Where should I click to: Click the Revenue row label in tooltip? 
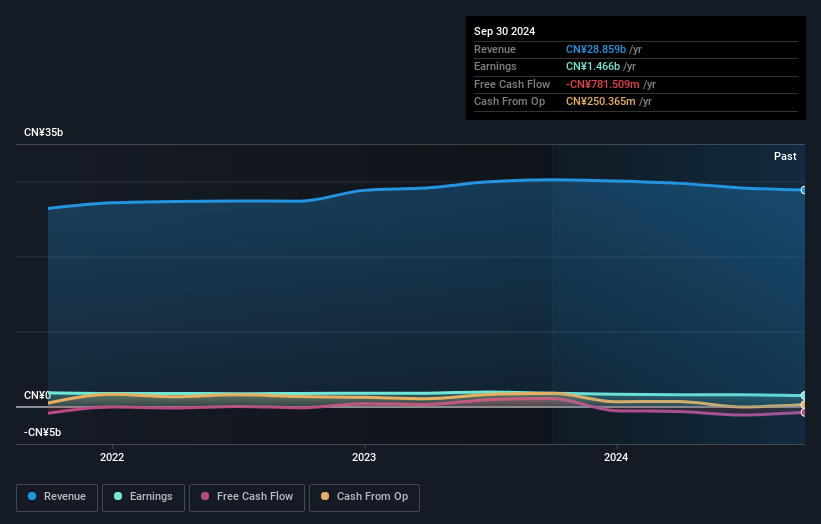pyautogui.click(x=495, y=49)
